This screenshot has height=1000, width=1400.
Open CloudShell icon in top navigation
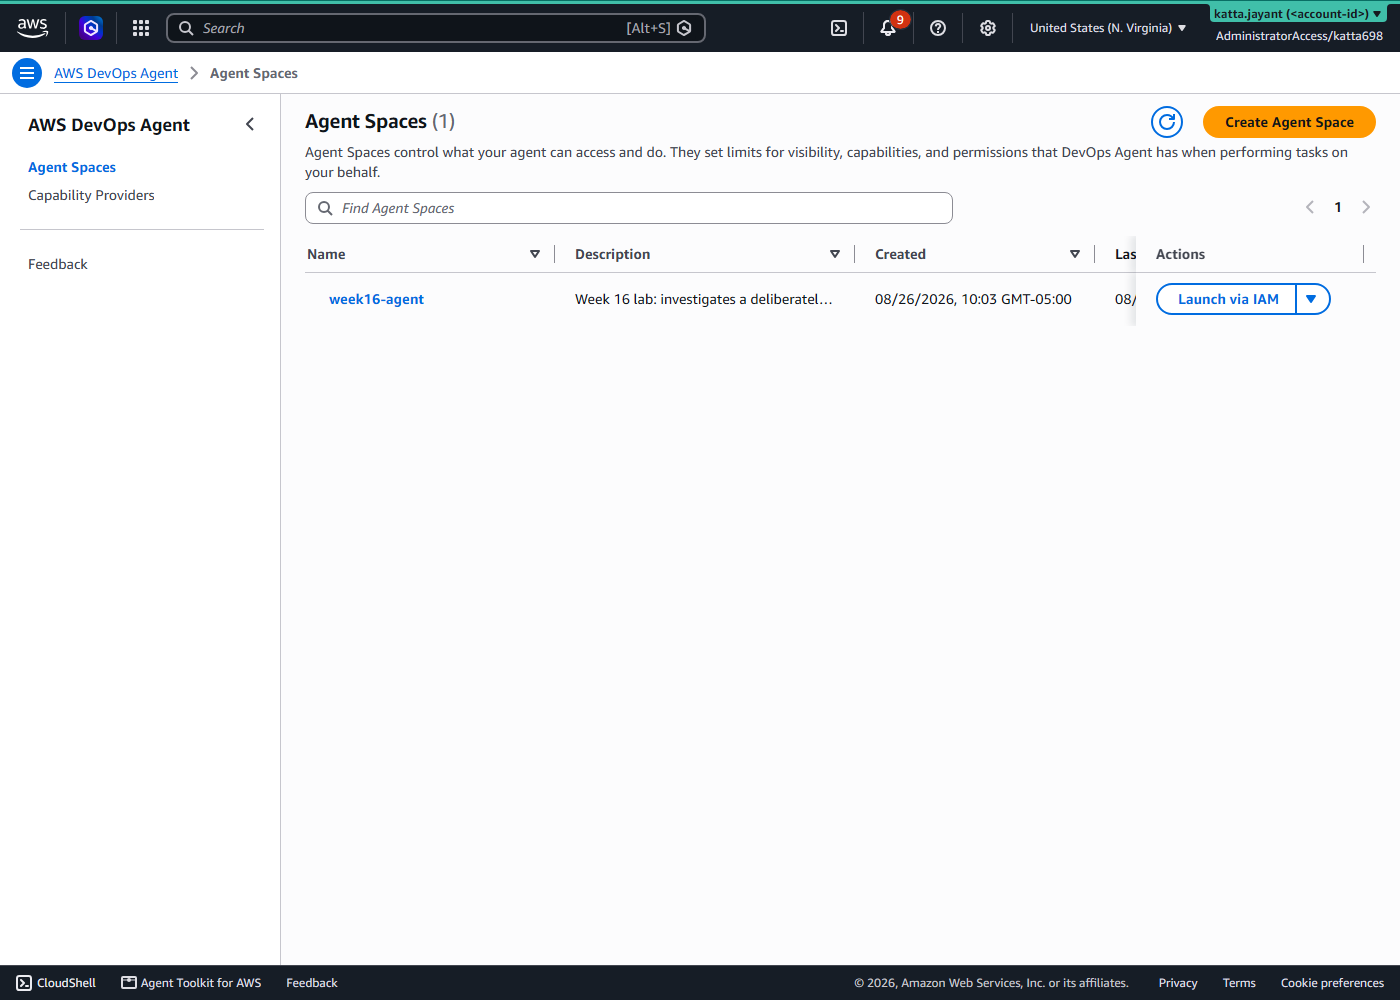[839, 28]
